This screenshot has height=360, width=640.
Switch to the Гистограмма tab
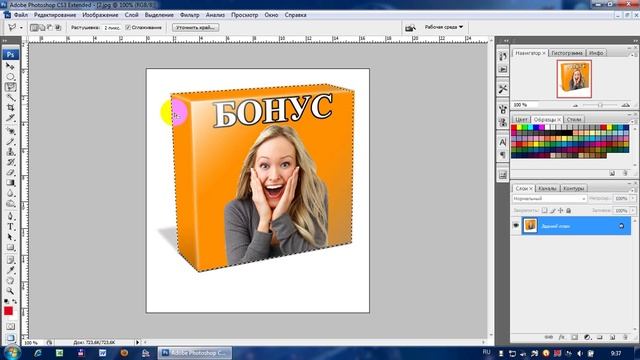(x=567, y=53)
